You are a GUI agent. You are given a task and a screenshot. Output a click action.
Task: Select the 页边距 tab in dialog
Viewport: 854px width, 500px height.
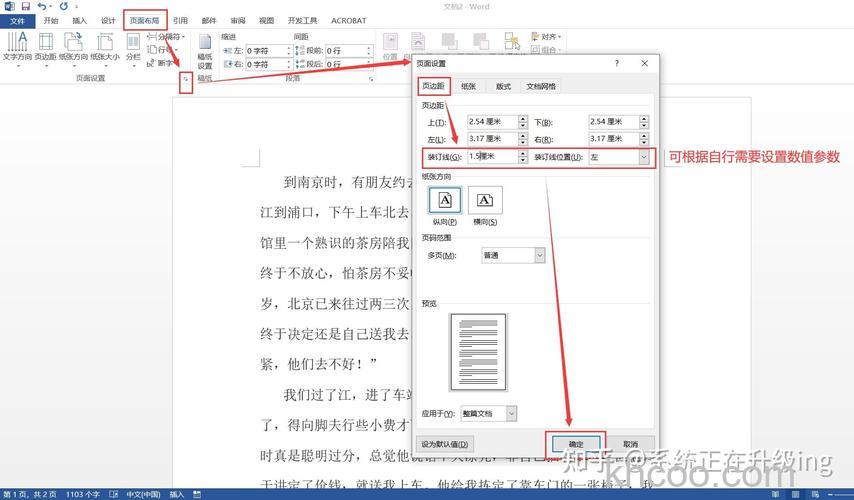click(434, 86)
